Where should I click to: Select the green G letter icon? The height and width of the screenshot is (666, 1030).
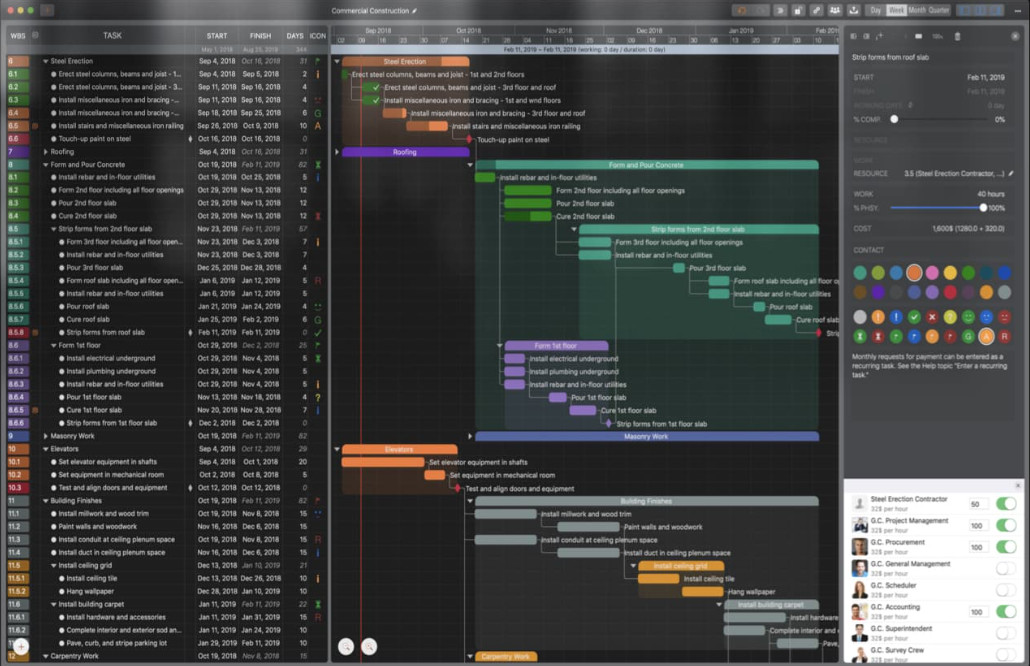tap(968, 336)
